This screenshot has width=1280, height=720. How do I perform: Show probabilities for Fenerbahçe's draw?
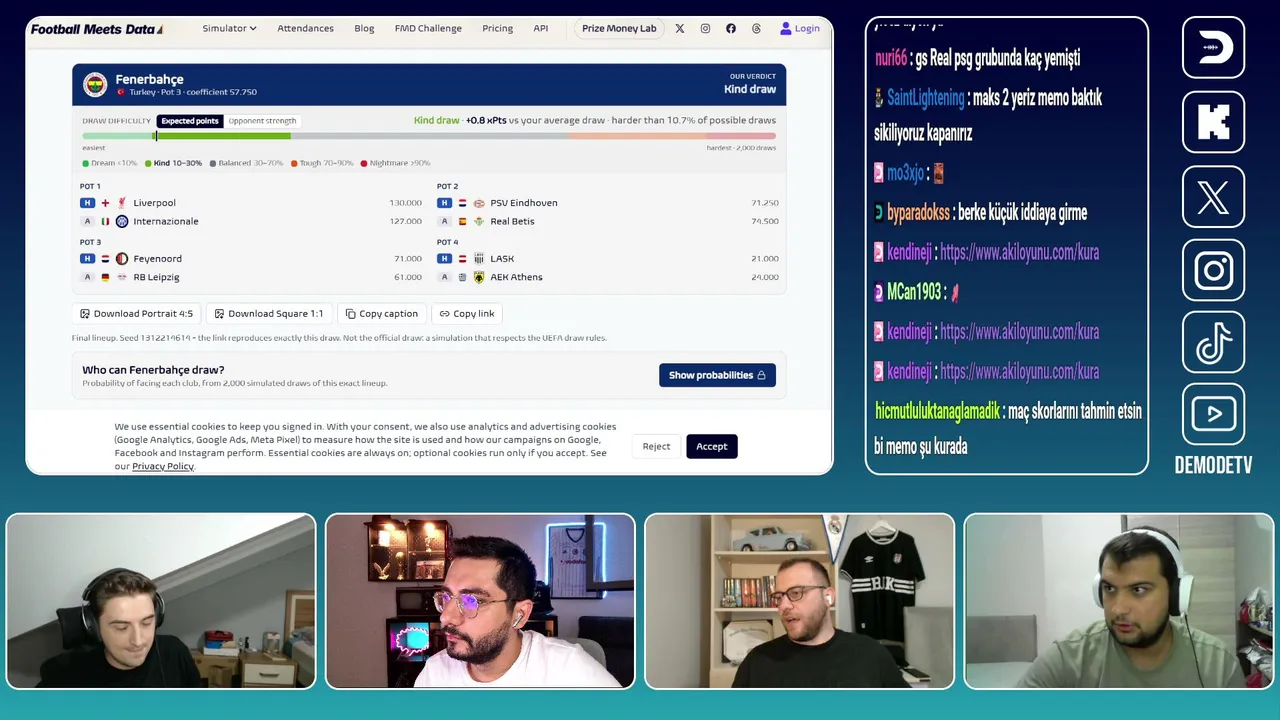(x=717, y=375)
